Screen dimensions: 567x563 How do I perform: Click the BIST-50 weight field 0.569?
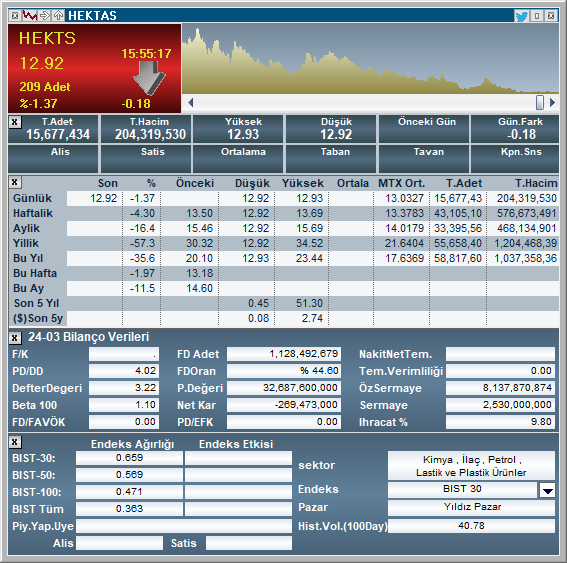click(x=129, y=475)
